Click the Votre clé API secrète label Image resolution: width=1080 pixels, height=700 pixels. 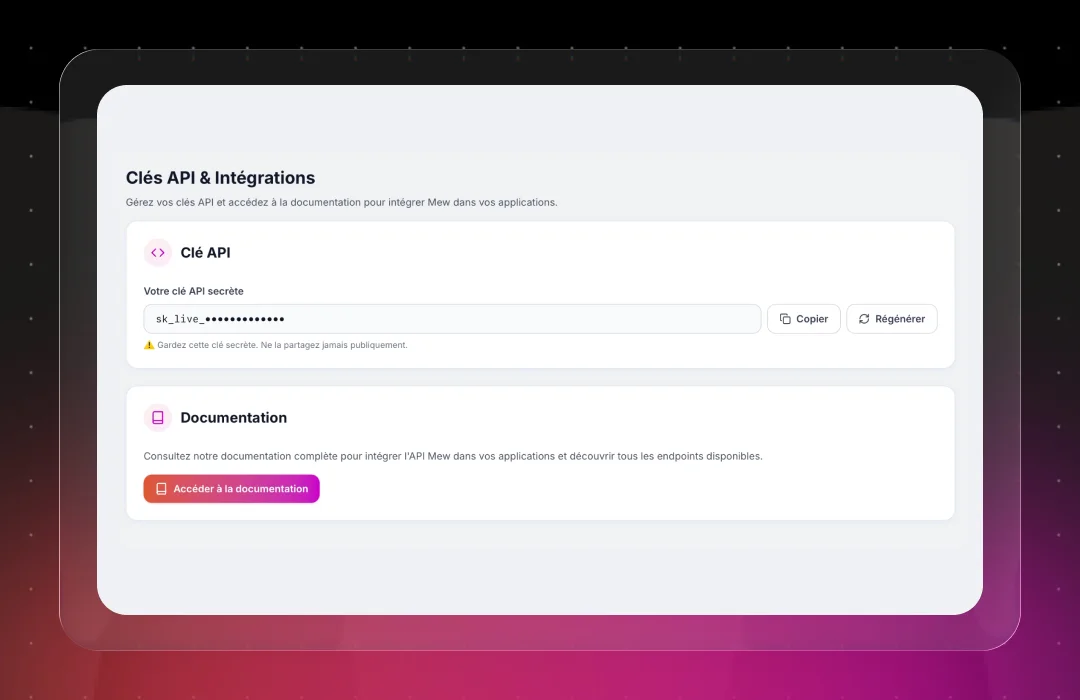pyautogui.click(x=194, y=290)
